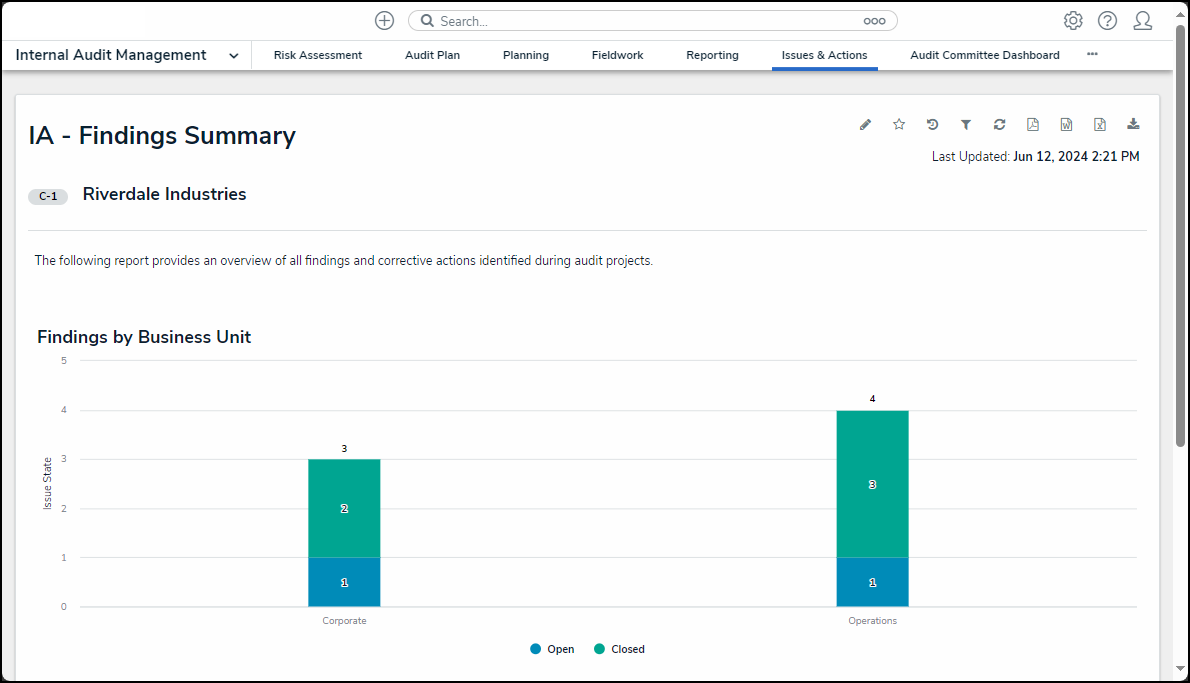This screenshot has height=683, width=1190.
Task: Open search options ellipsis in search bar
Action: point(874,21)
